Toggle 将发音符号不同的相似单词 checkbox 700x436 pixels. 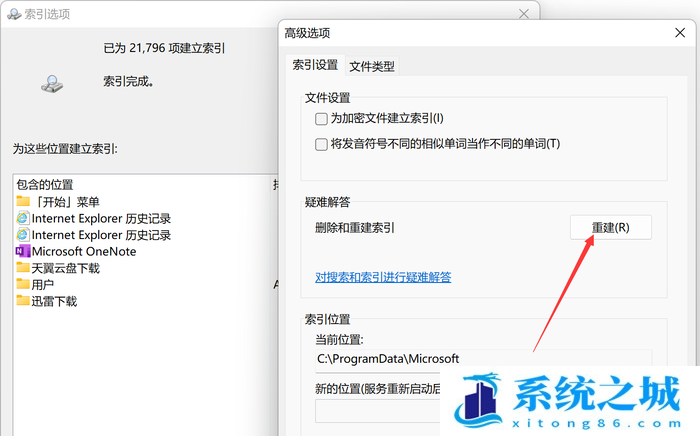click(x=321, y=145)
